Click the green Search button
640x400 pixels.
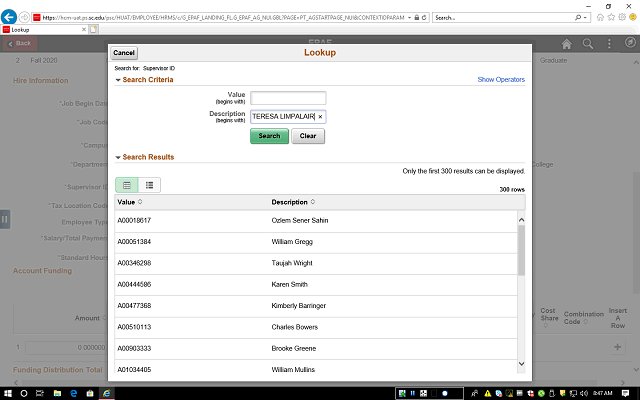click(x=269, y=136)
